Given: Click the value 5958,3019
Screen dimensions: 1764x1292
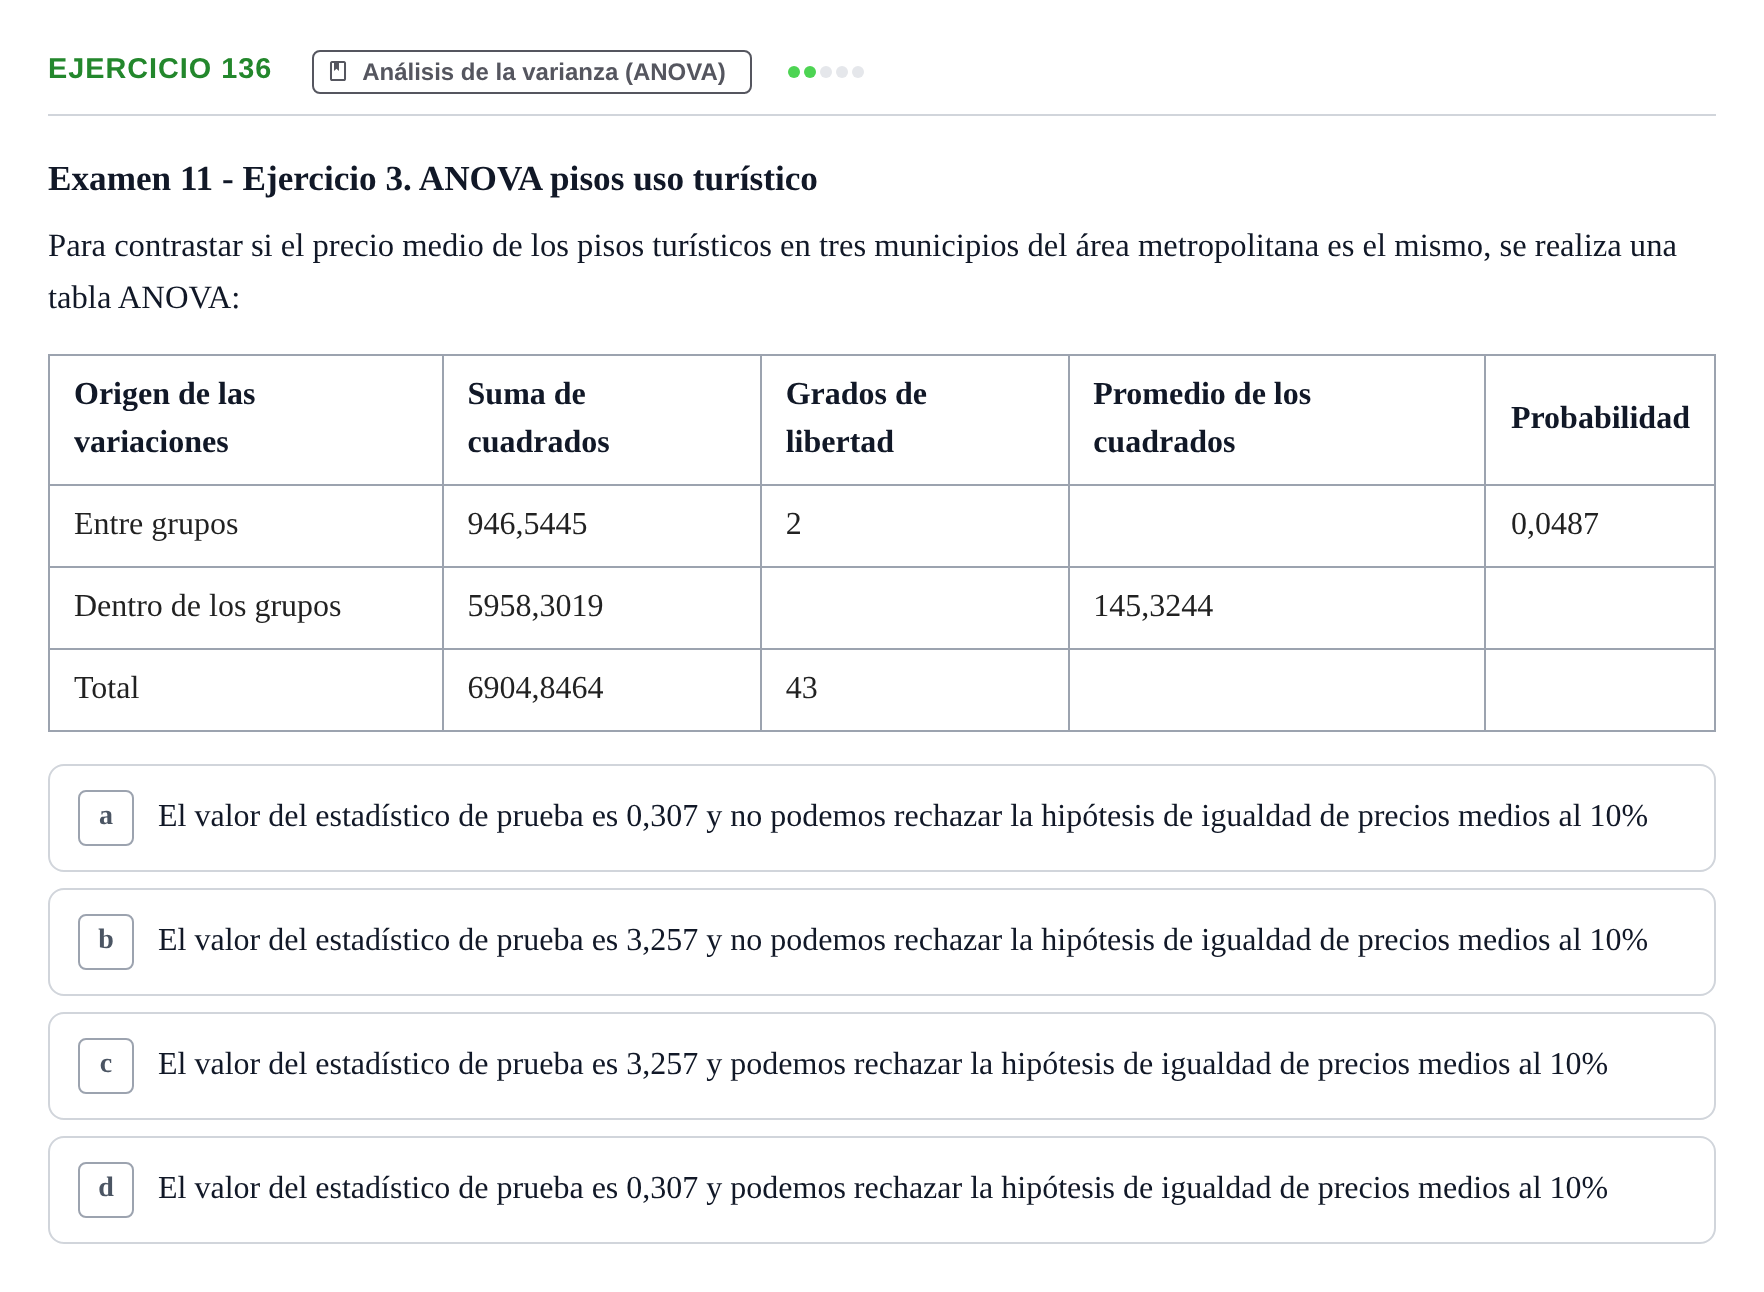Looking at the screenshot, I should [x=535, y=607].
